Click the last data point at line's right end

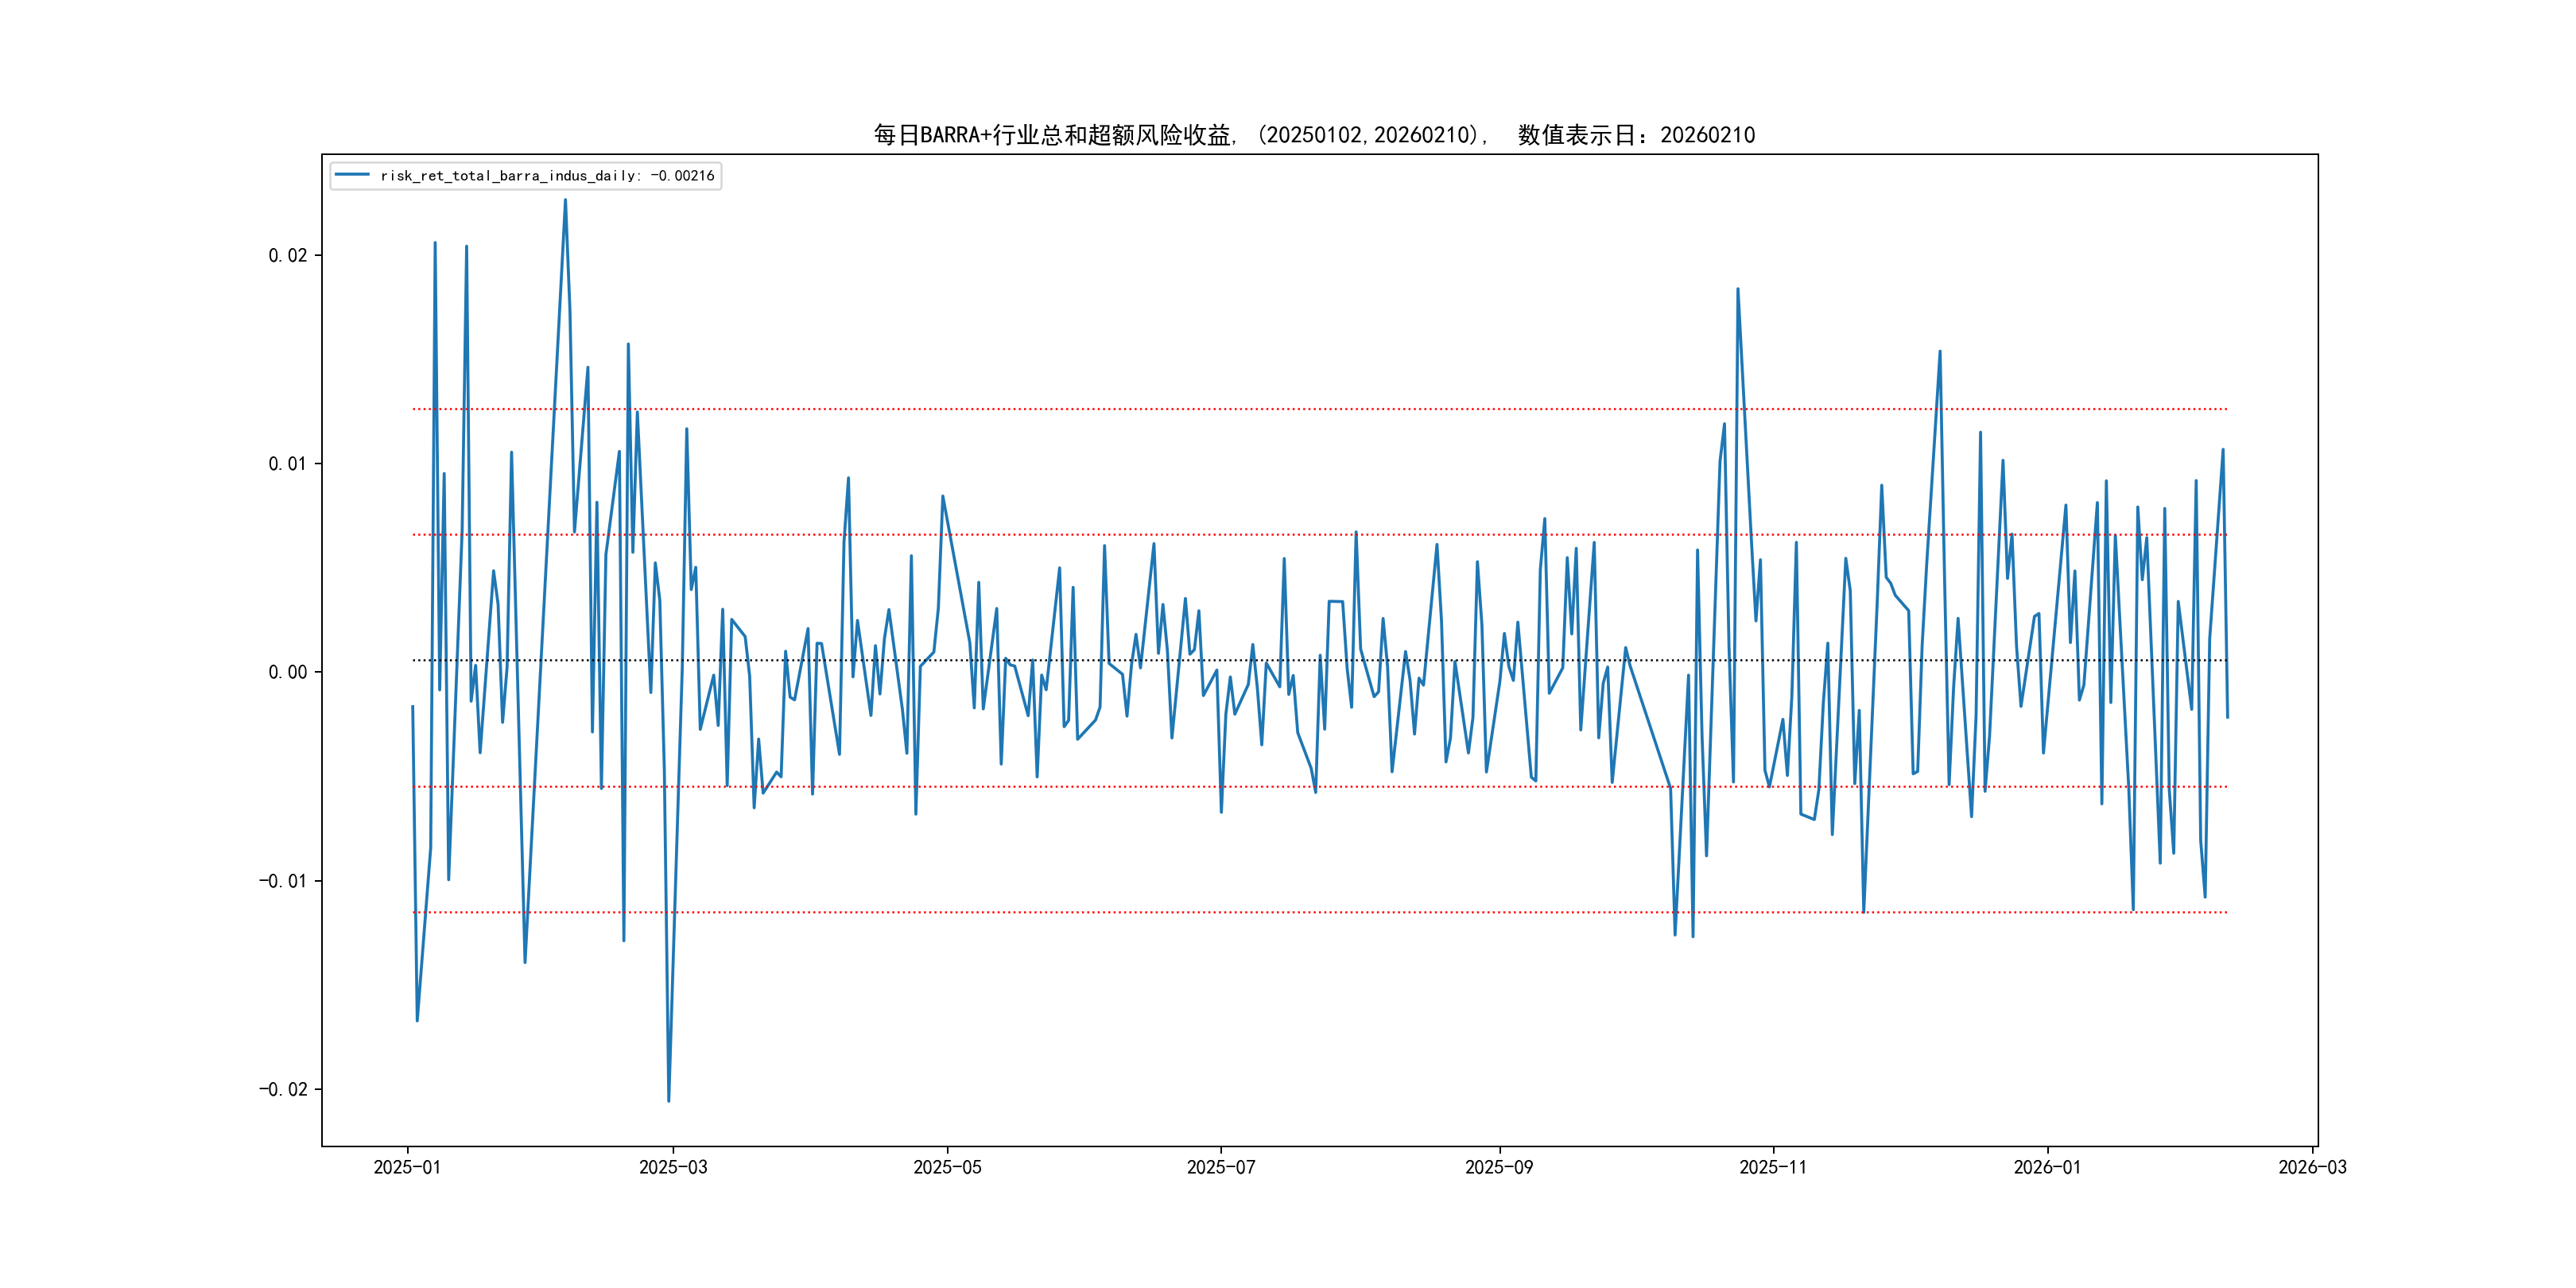point(2227,717)
